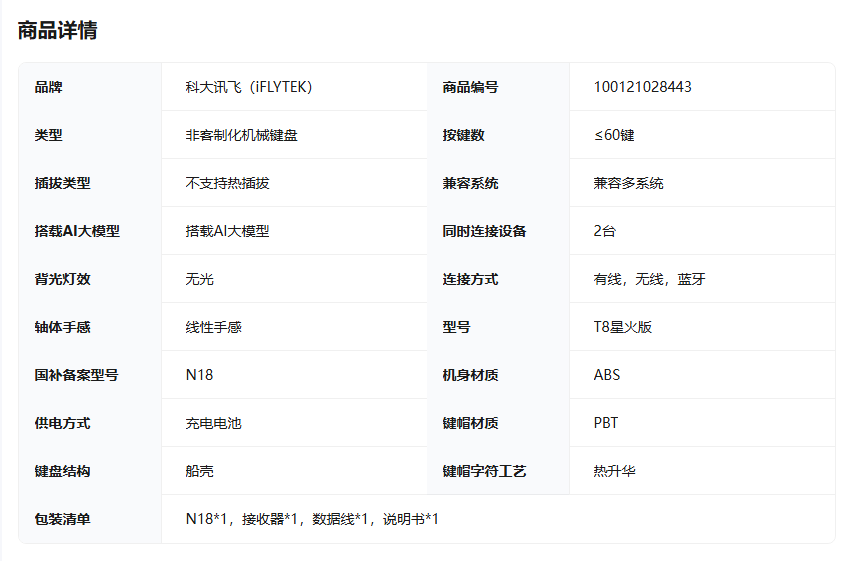
Task: Select the 键盘结构 label
Action: tap(62, 471)
